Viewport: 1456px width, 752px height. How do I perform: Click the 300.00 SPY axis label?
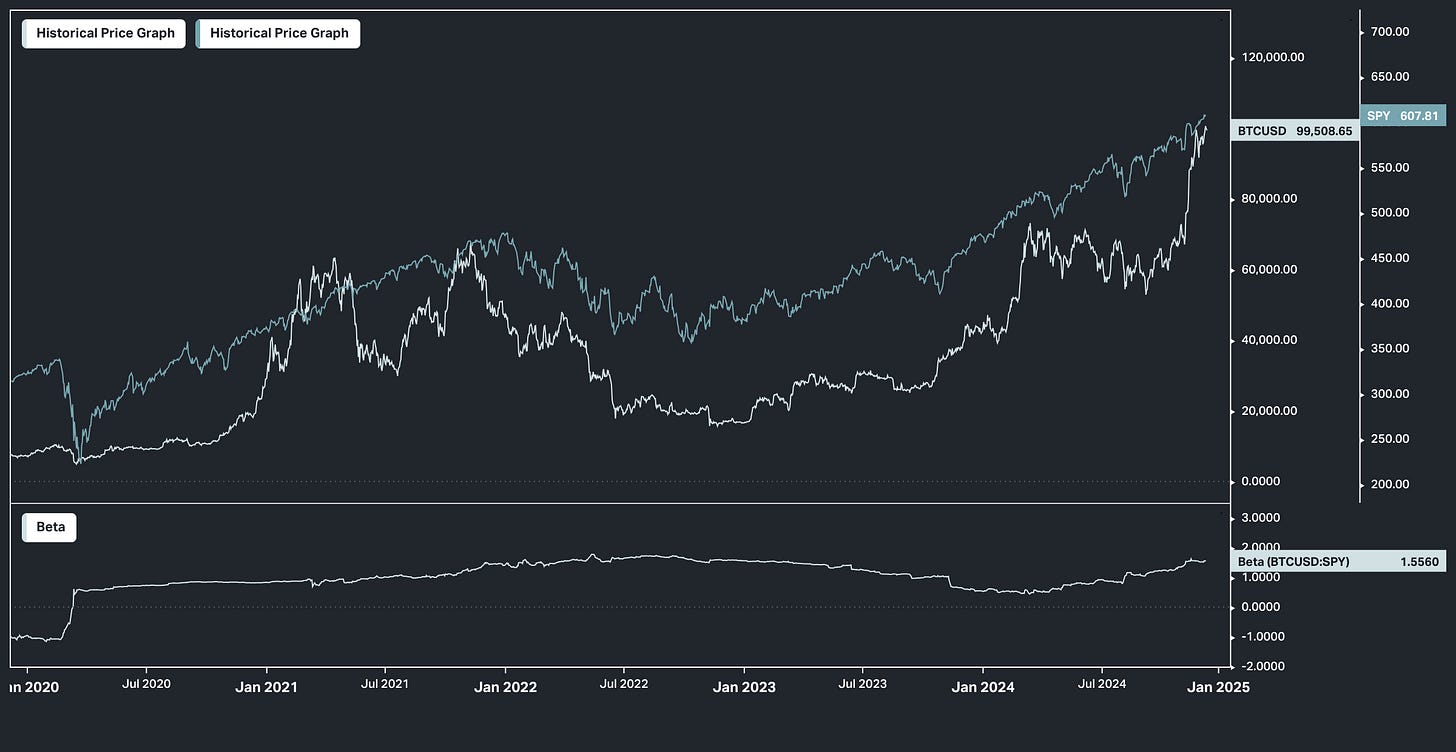(1391, 394)
